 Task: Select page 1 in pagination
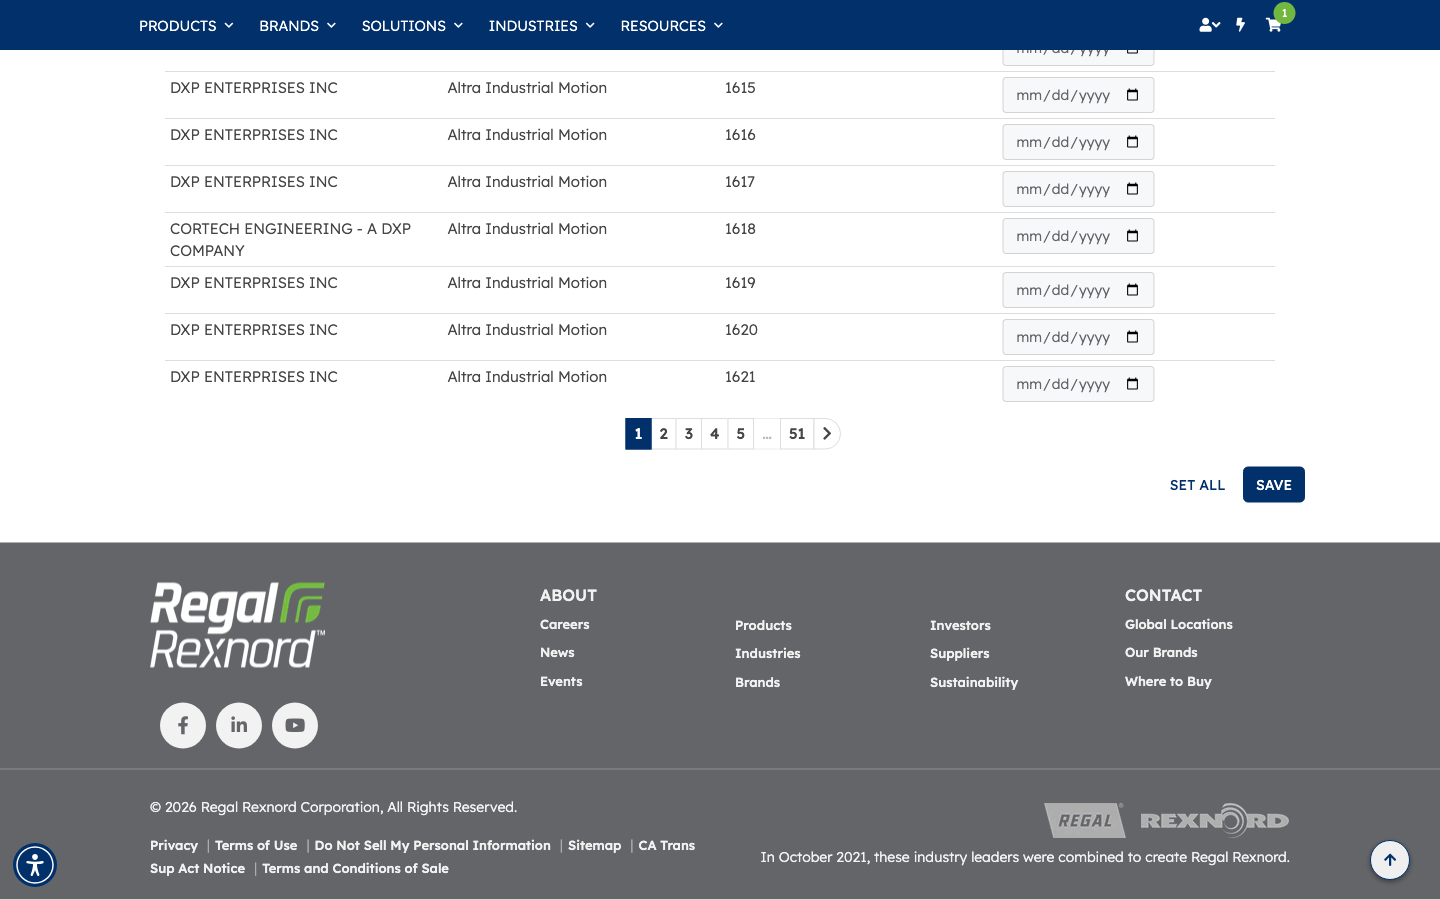(638, 434)
